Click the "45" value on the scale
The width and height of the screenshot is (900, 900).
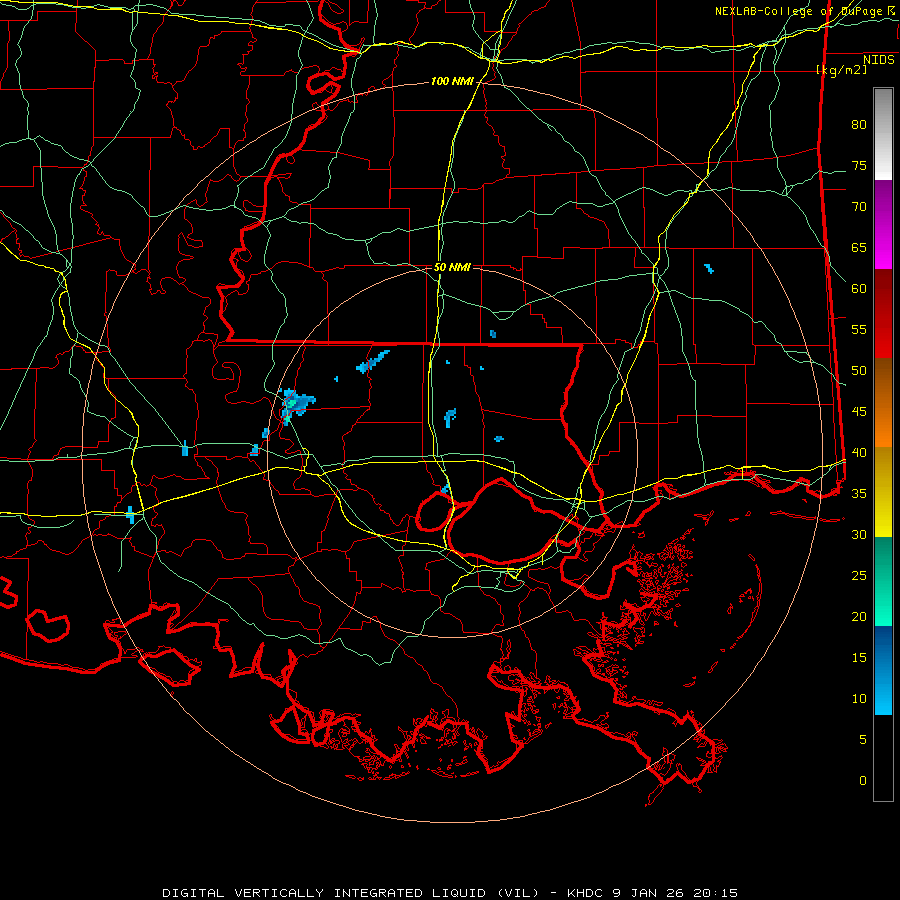click(859, 412)
